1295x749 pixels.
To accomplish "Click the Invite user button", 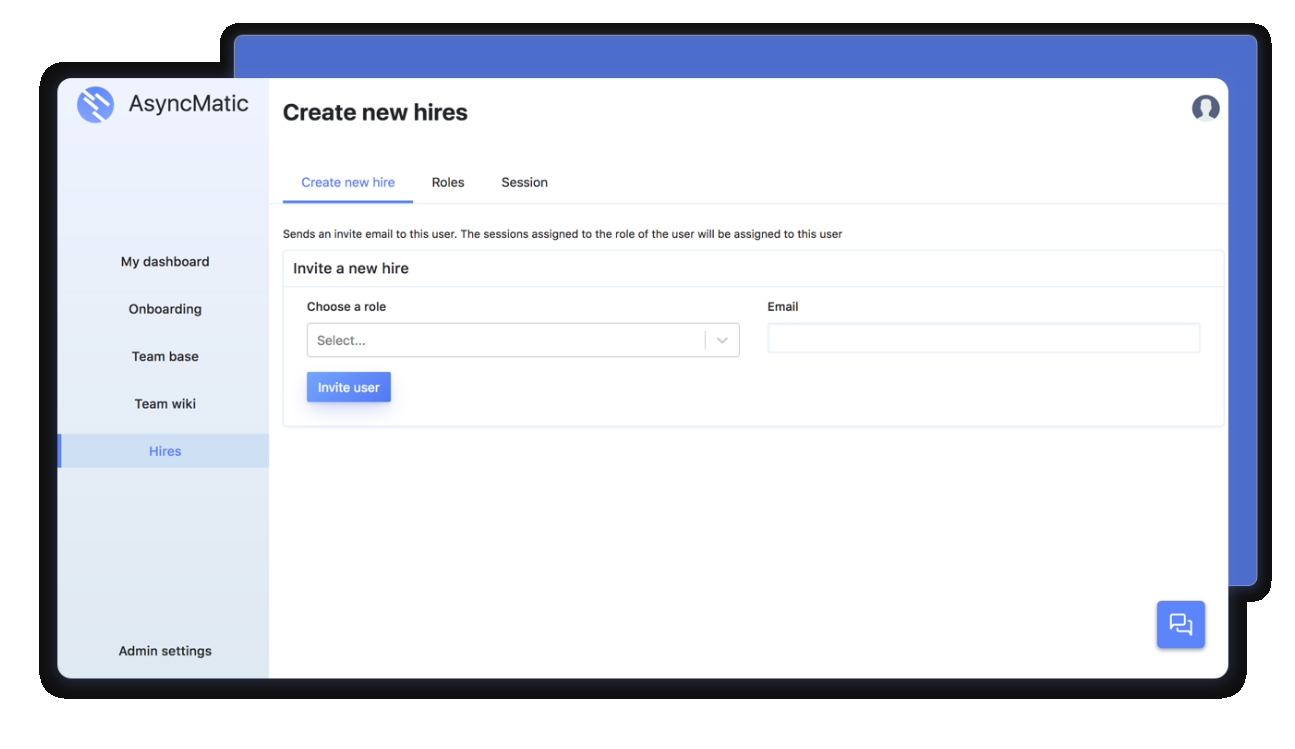I will [349, 387].
